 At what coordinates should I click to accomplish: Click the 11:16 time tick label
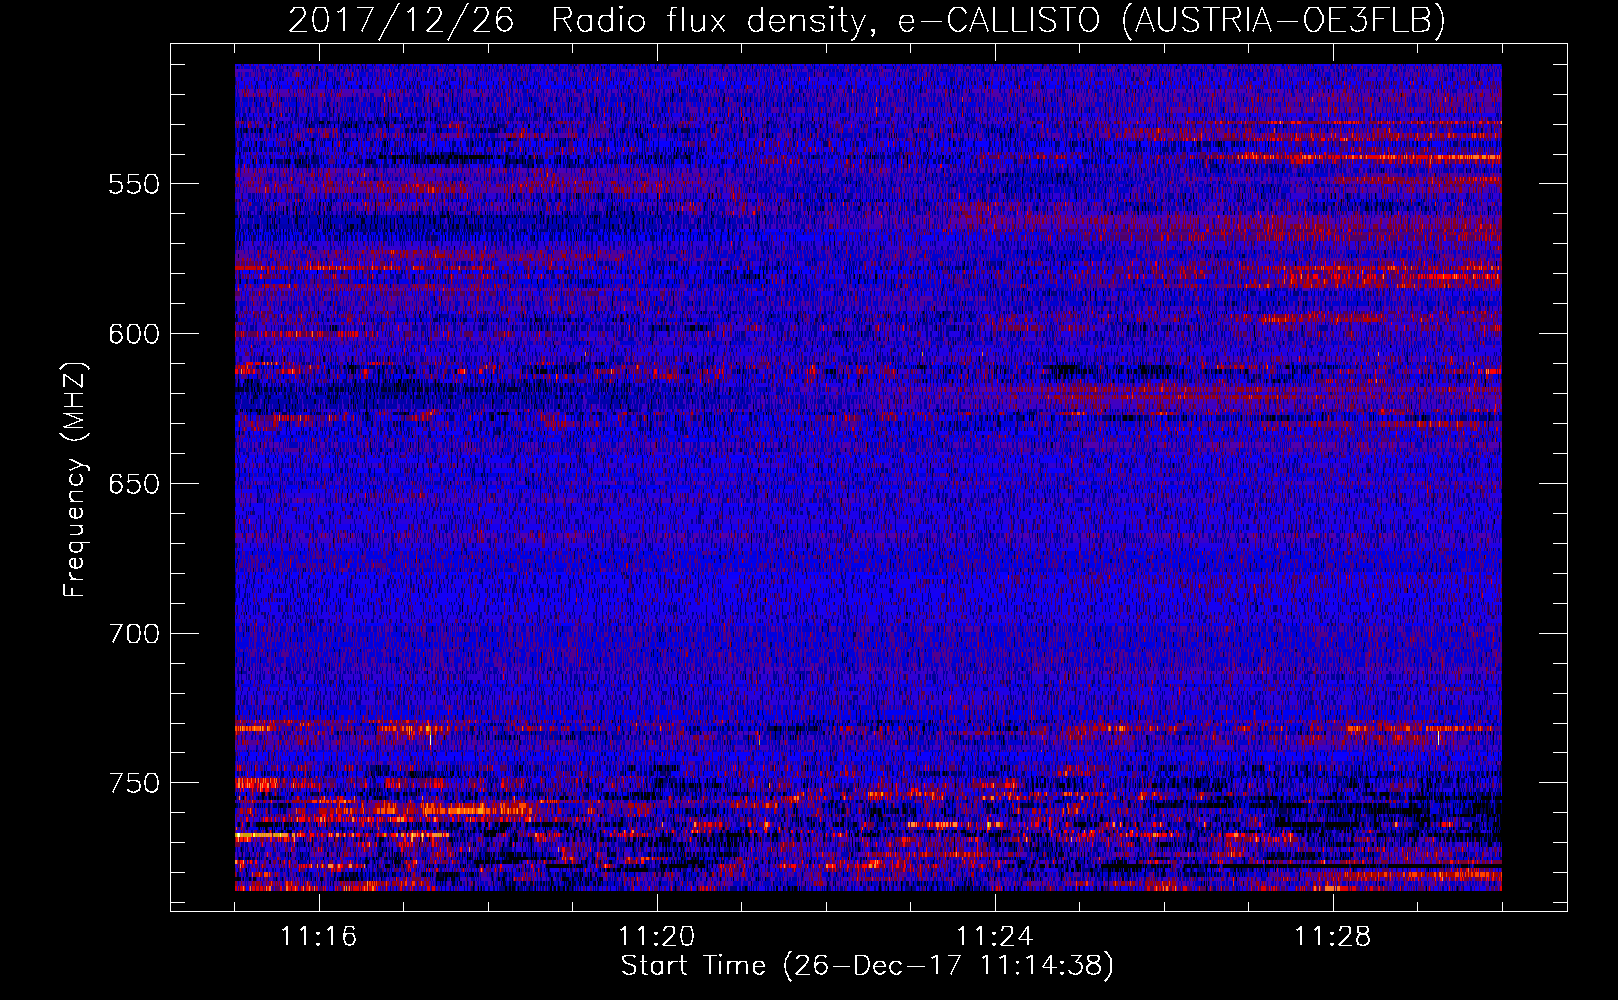[318, 937]
